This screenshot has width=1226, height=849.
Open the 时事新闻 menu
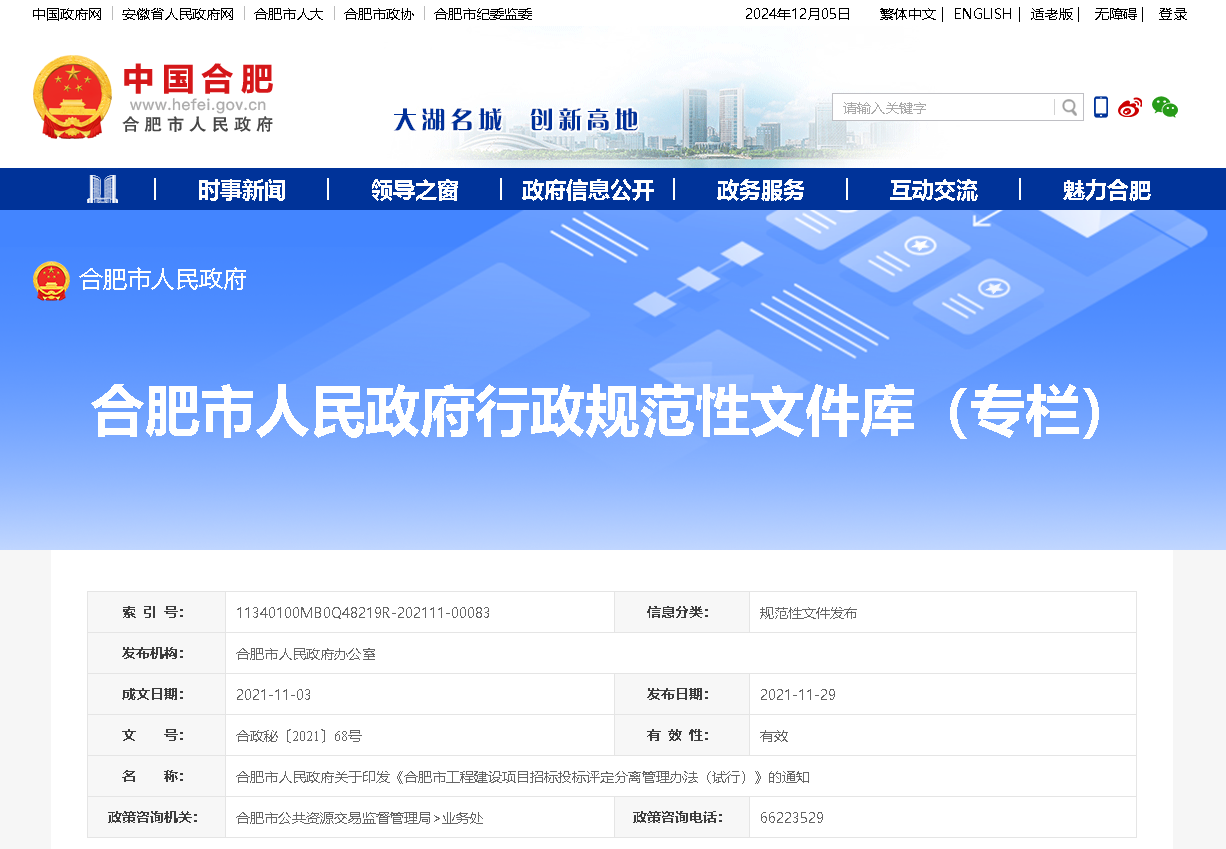(x=241, y=190)
